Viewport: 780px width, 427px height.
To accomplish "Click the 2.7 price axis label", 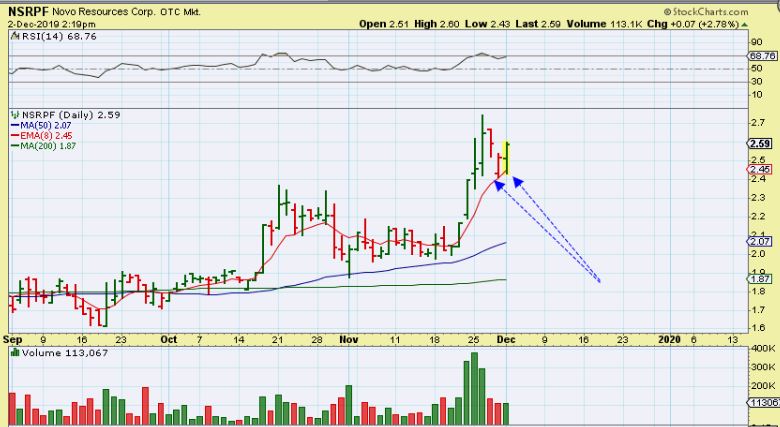I will (x=759, y=122).
